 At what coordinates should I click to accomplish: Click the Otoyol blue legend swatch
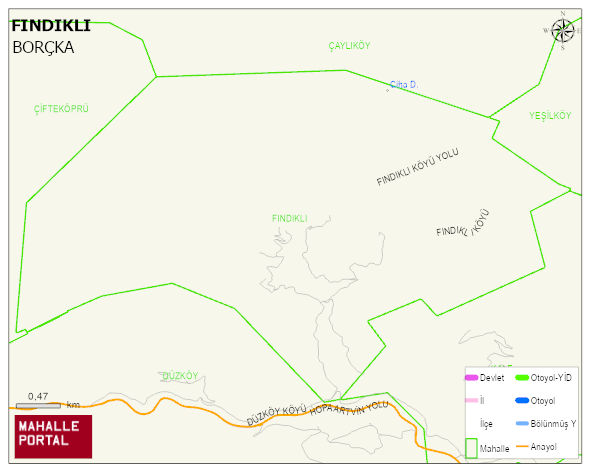tap(522, 400)
